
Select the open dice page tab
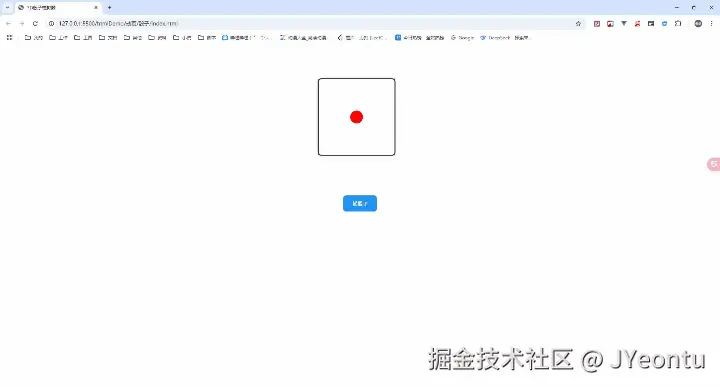tap(57, 8)
